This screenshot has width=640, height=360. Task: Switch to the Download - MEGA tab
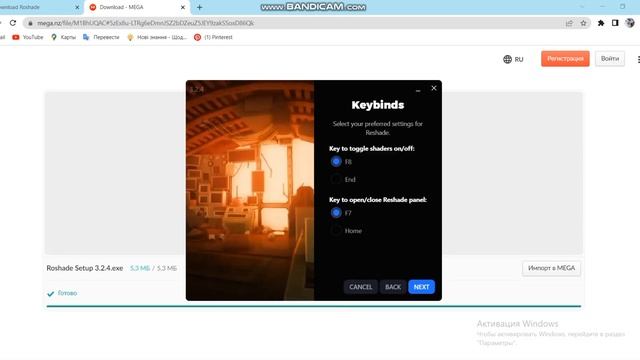[x=137, y=7]
